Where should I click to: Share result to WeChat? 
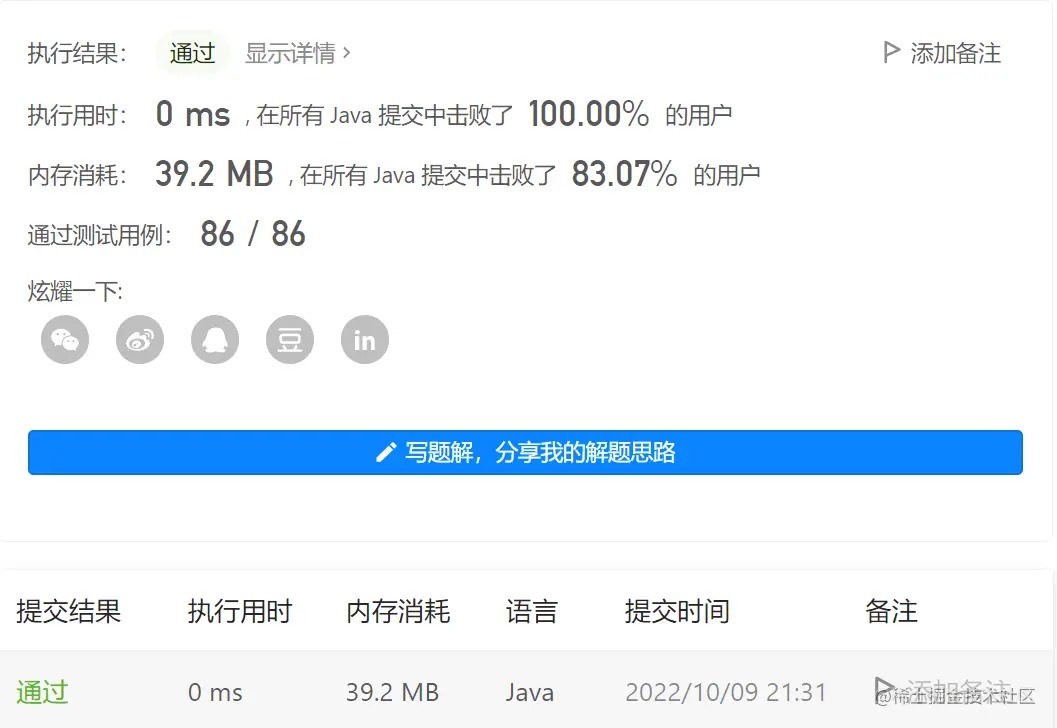(x=64, y=339)
